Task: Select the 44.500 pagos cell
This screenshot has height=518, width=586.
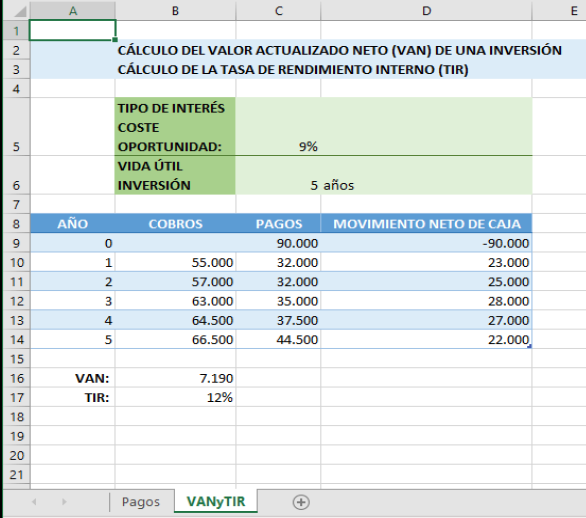Action: point(278,339)
